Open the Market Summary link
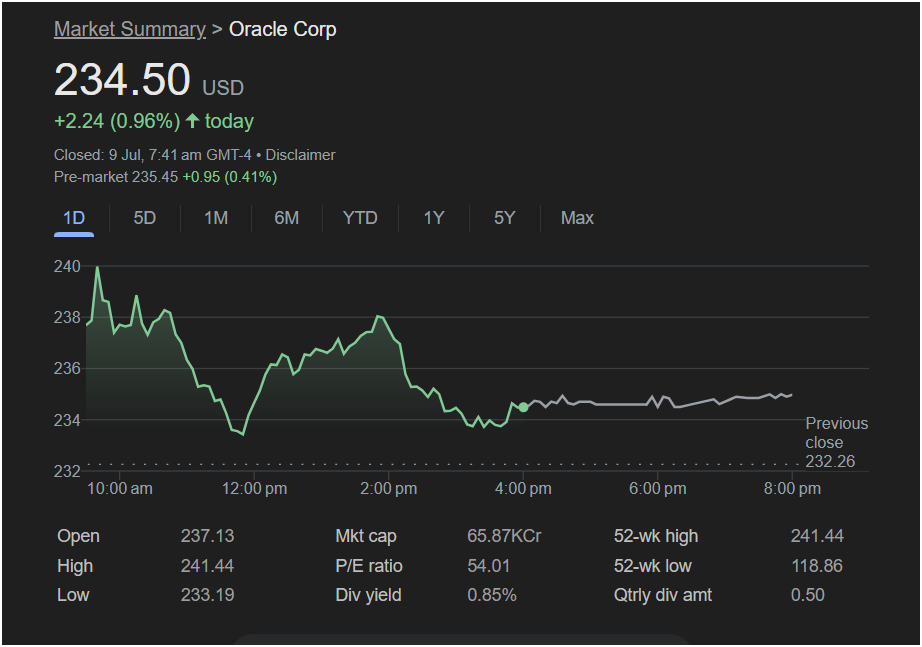The height and width of the screenshot is (647, 922). coord(130,29)
